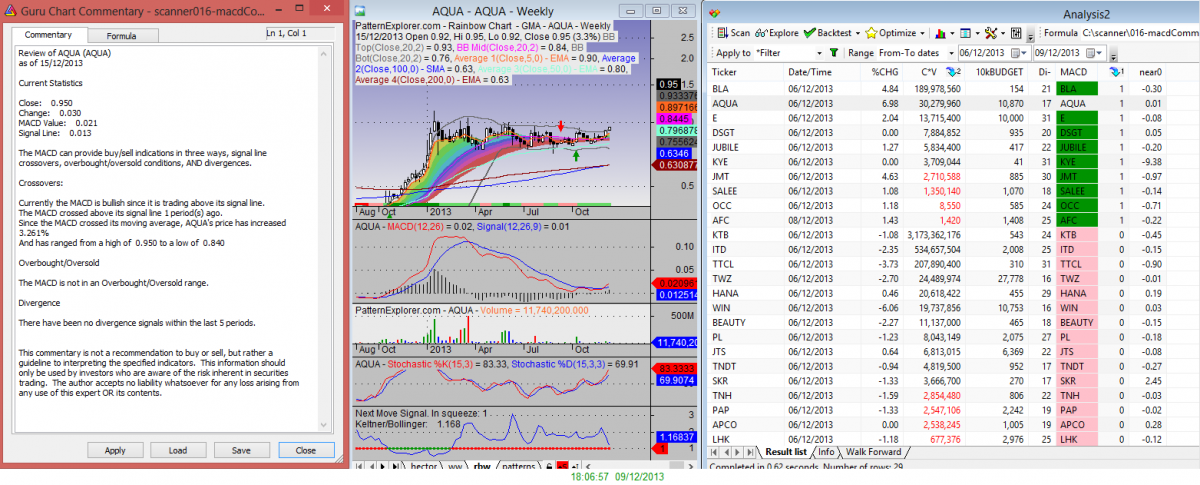
Task: Click lock icon on chart sheet bar
Action: (x=548, y=466)
